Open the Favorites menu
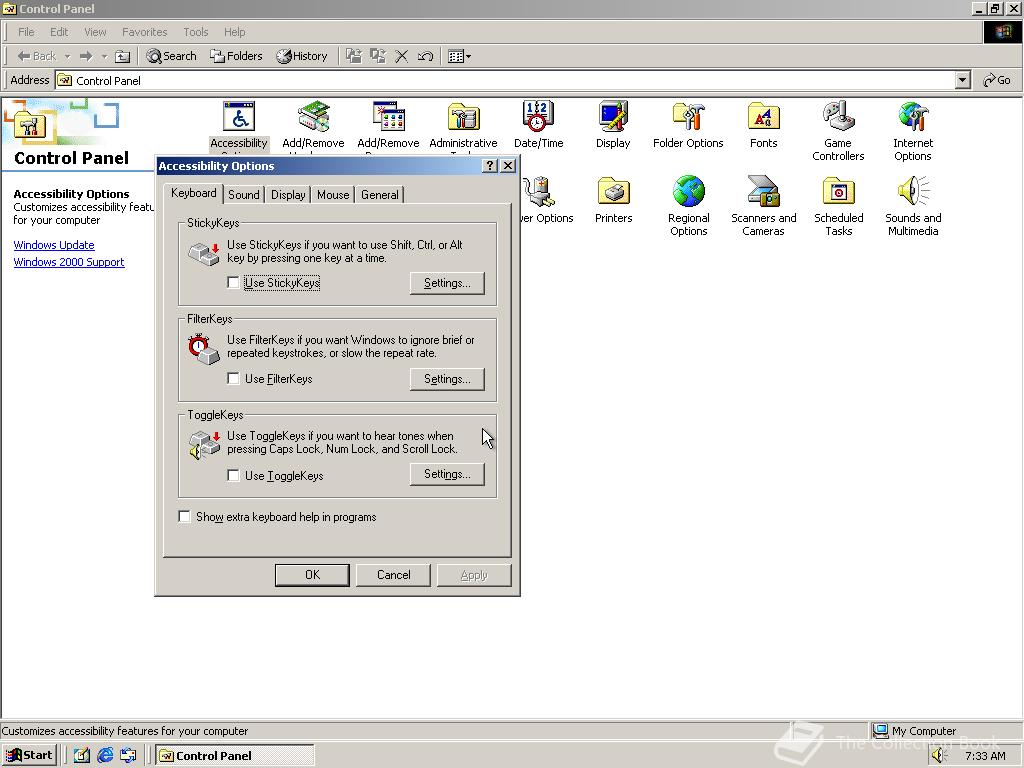This screenshot has width=1024, height=768. (144, 32)
